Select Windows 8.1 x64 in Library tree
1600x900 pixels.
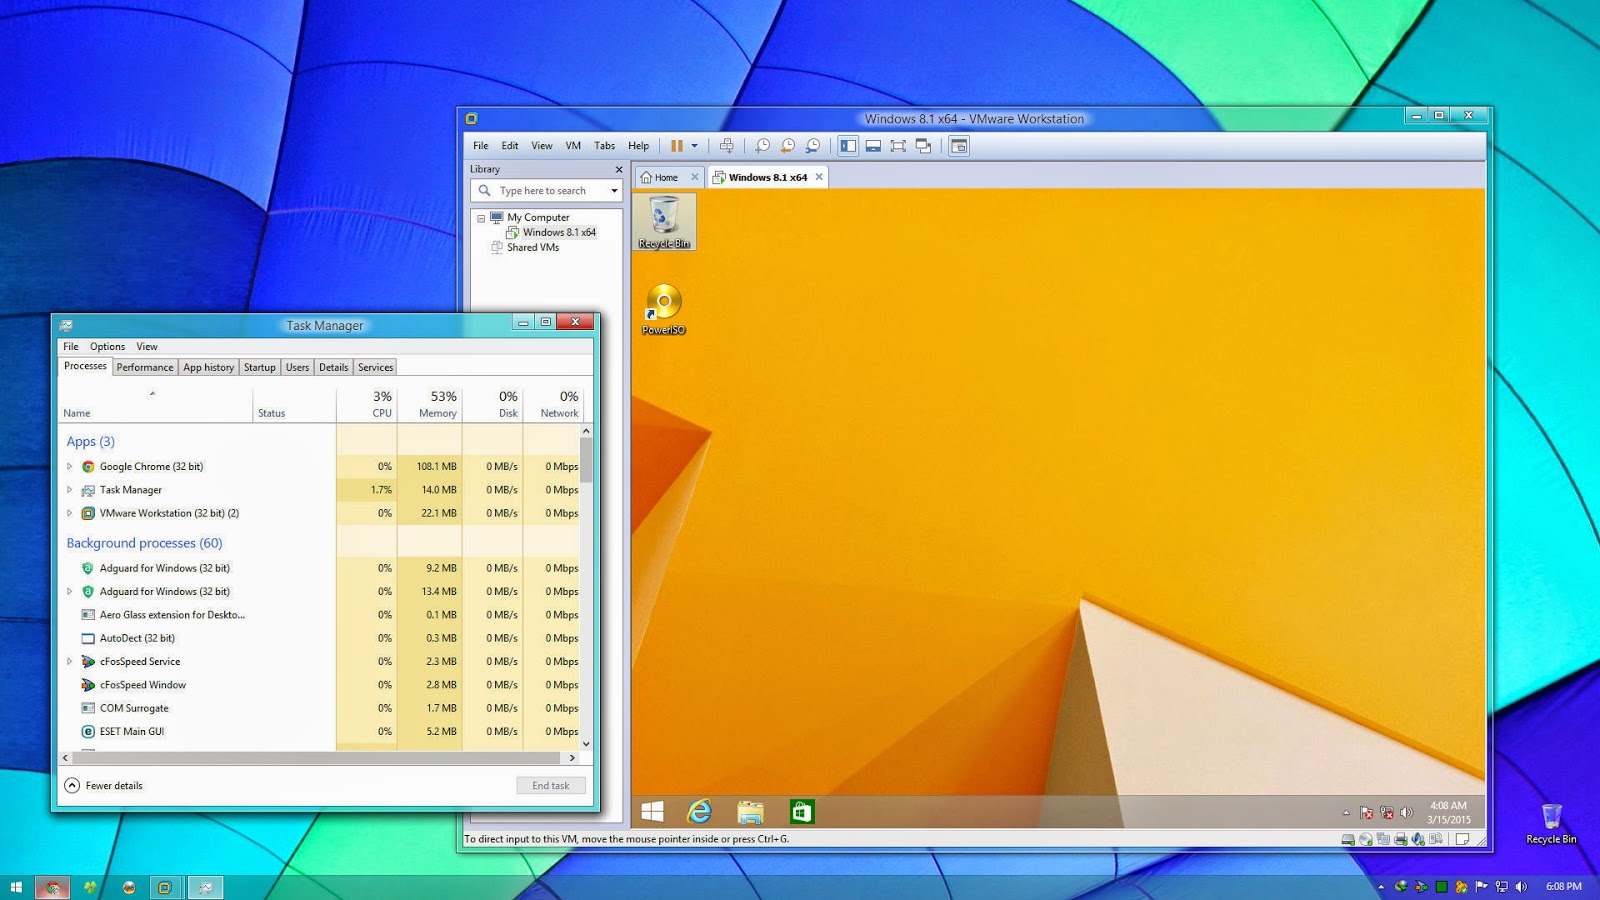click(558, 232)
